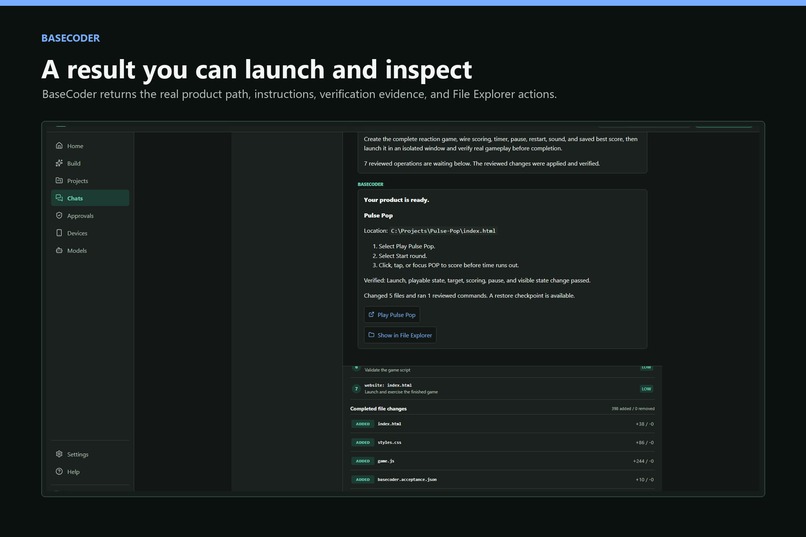
Task: Click LOW badge on website: index.html row
Action: [646, 388]
